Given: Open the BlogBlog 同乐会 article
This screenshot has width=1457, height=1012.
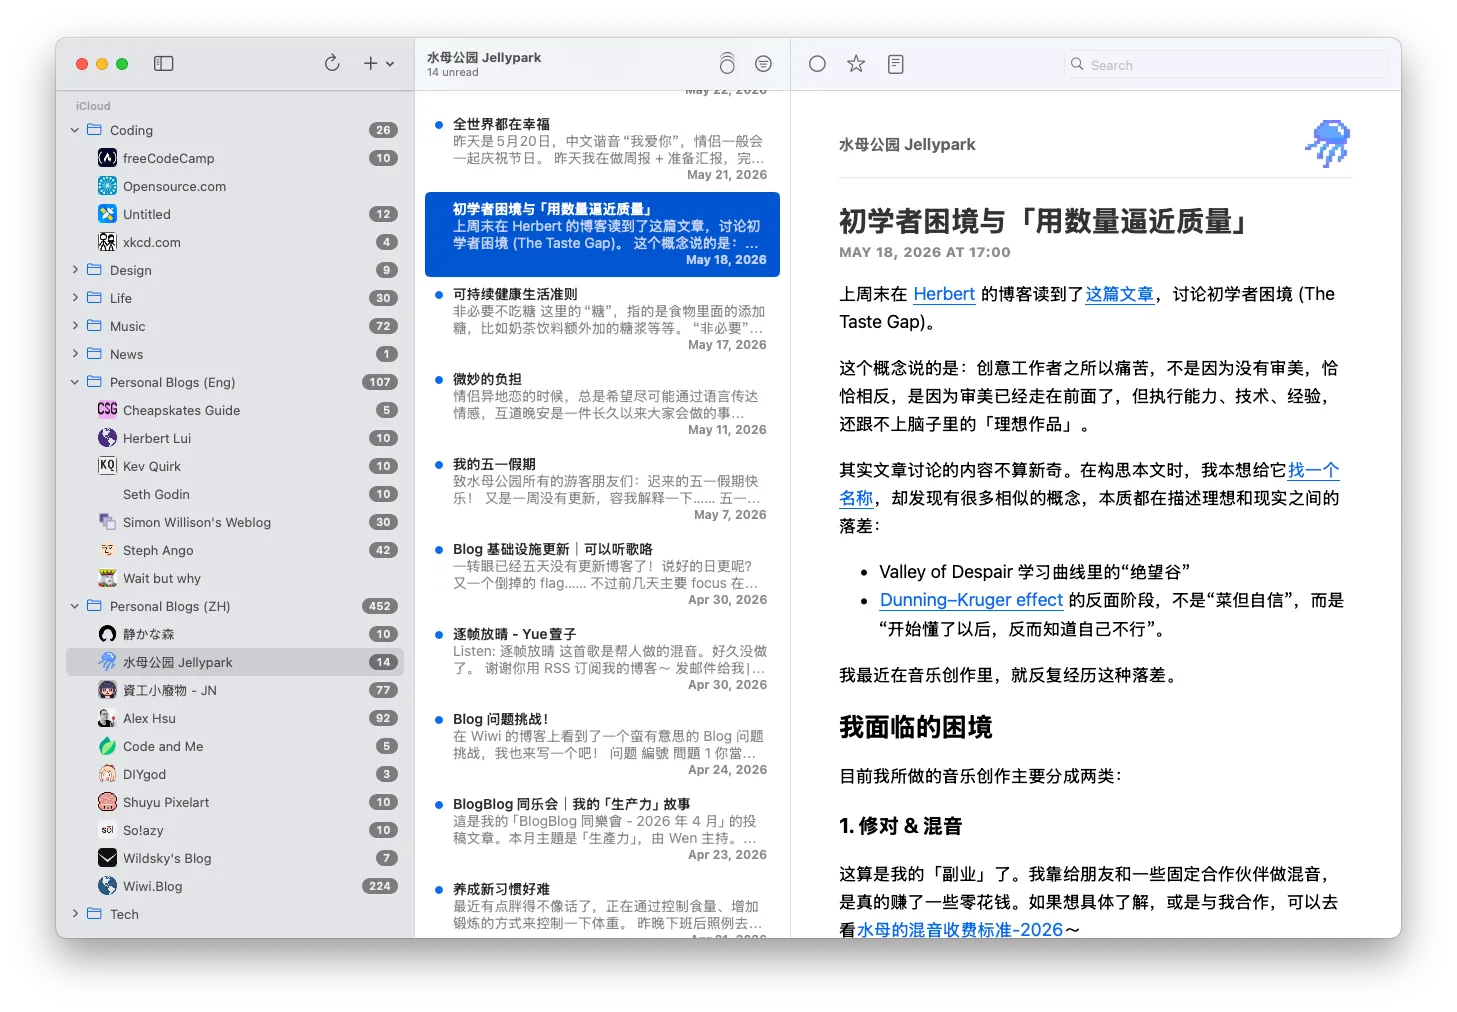Looking at the screenshot, I should pyautogui.click(x=602, y=829).
